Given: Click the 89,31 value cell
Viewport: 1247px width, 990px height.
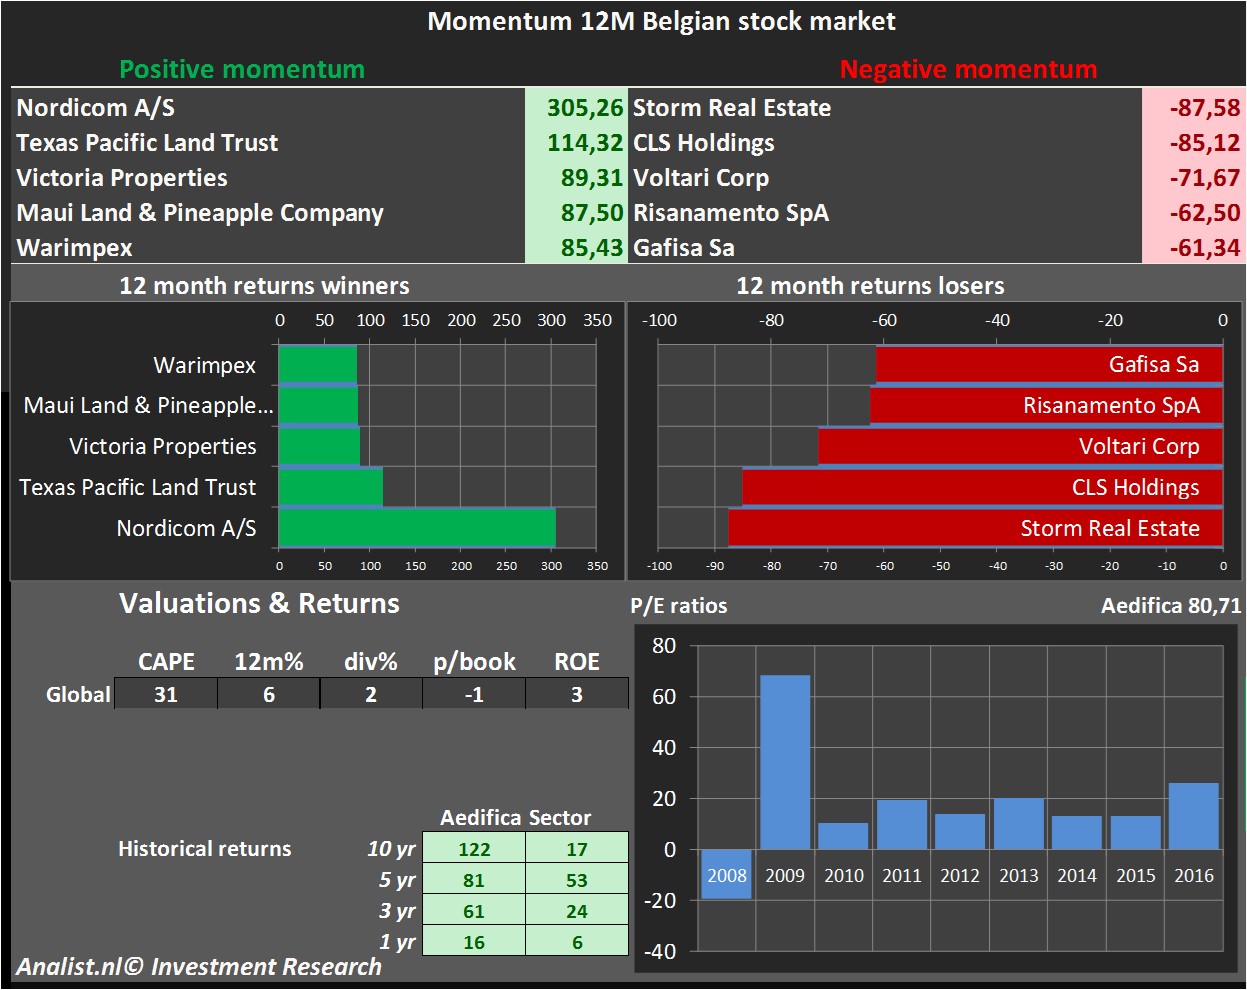Looking at the screenshot, I should click(575, 177).
